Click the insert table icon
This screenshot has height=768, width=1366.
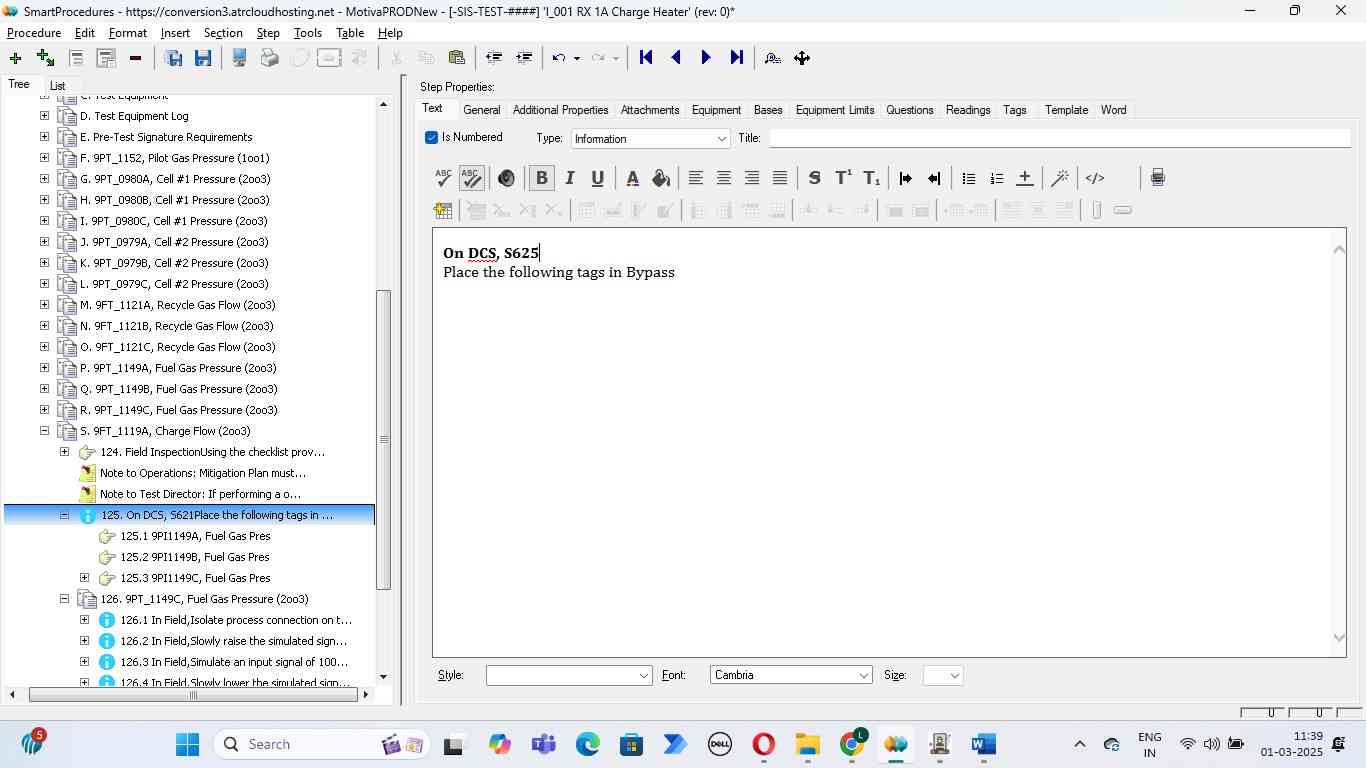point(443,210)
